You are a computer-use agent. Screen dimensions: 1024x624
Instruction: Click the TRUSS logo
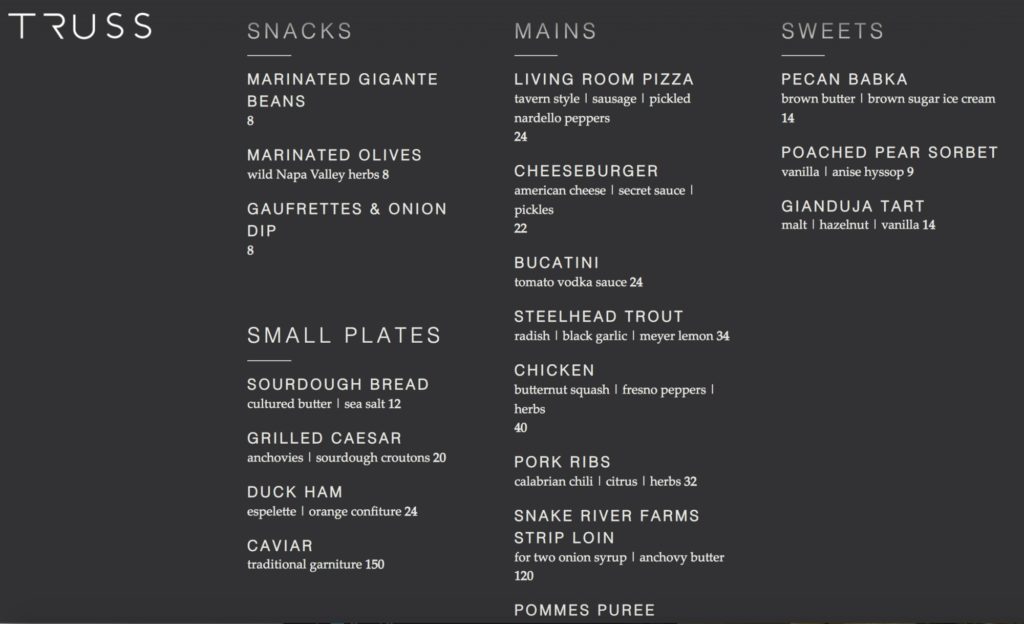tap(80, 26)
